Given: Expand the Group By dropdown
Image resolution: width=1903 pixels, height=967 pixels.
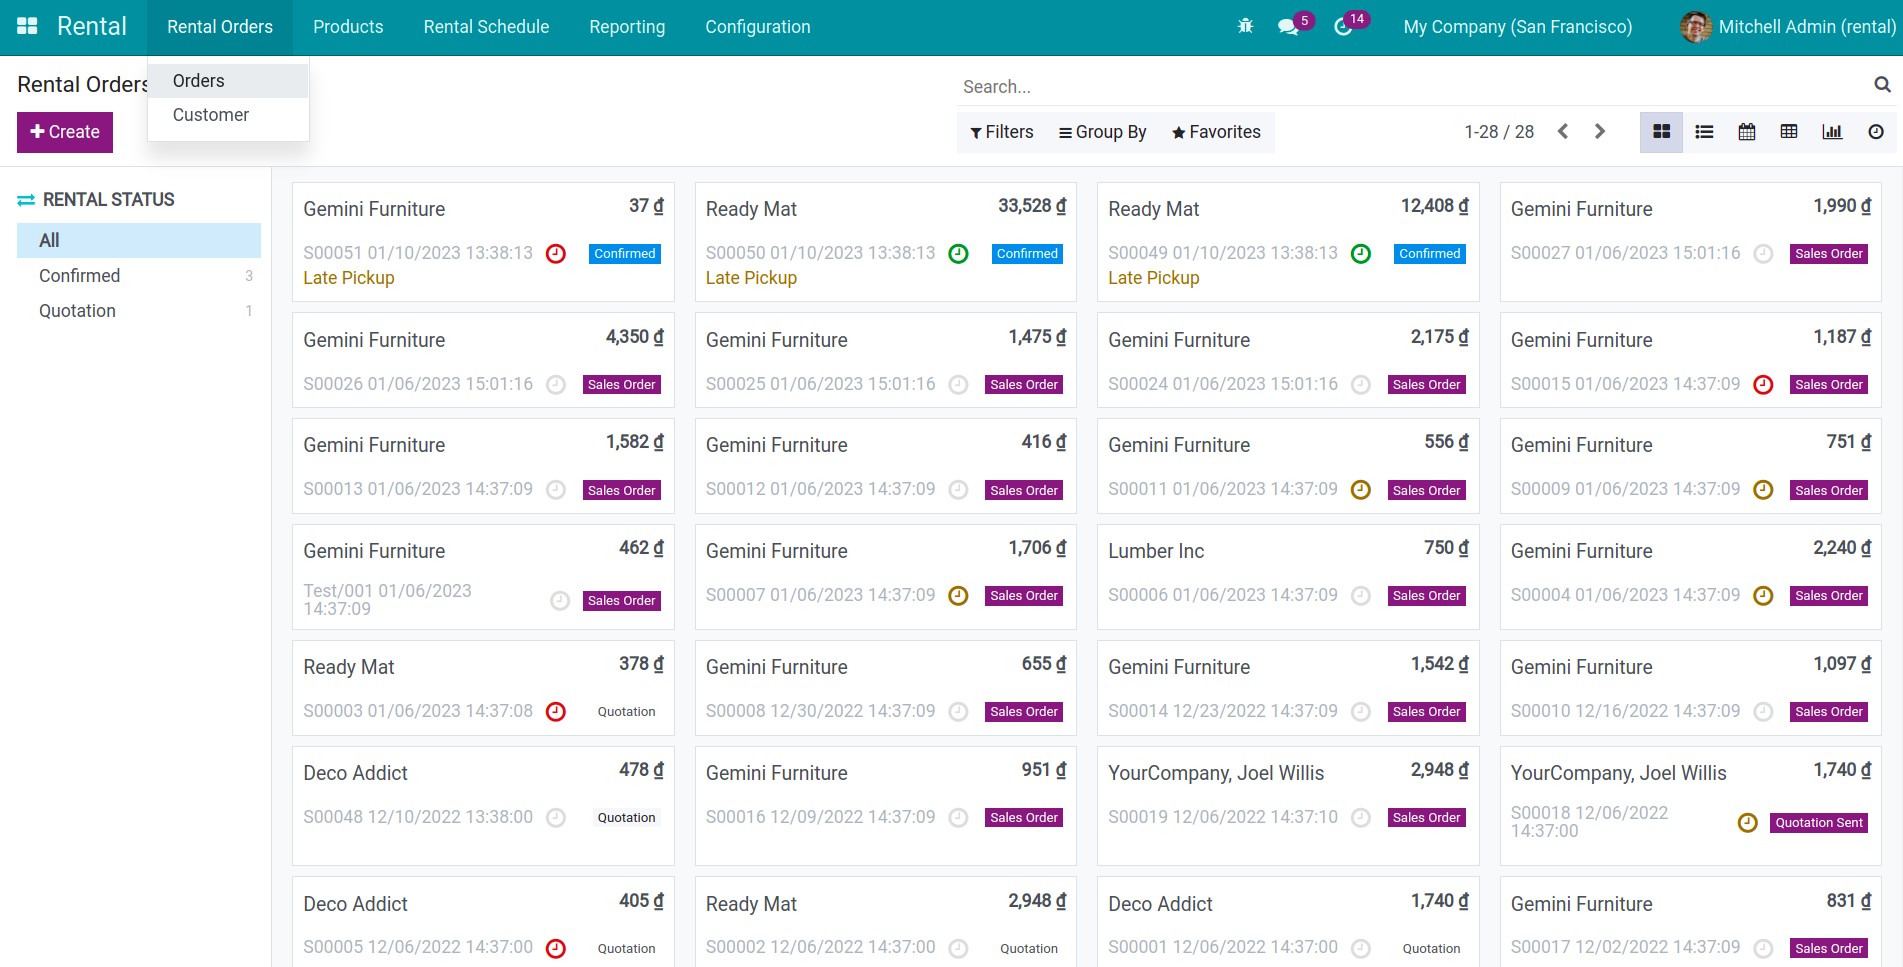Looking at the screenshot, I should tap(1102, 132).
